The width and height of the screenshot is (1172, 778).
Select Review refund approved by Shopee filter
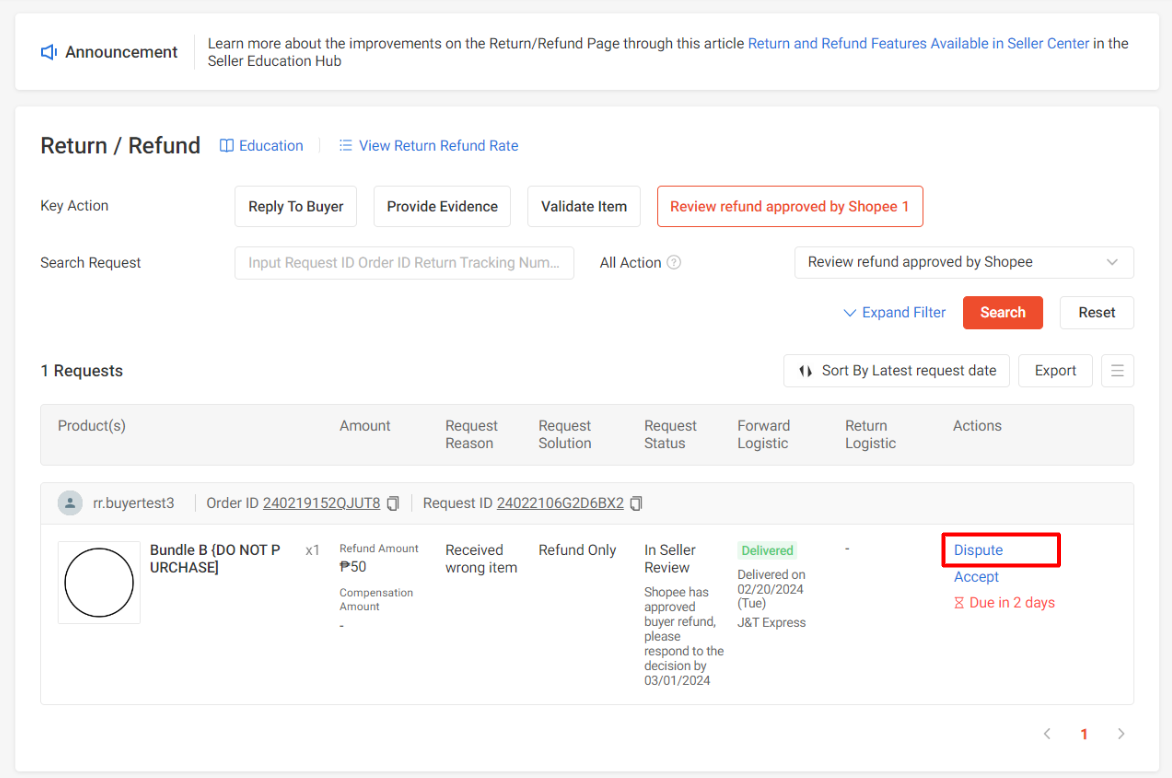click(789, 206)
